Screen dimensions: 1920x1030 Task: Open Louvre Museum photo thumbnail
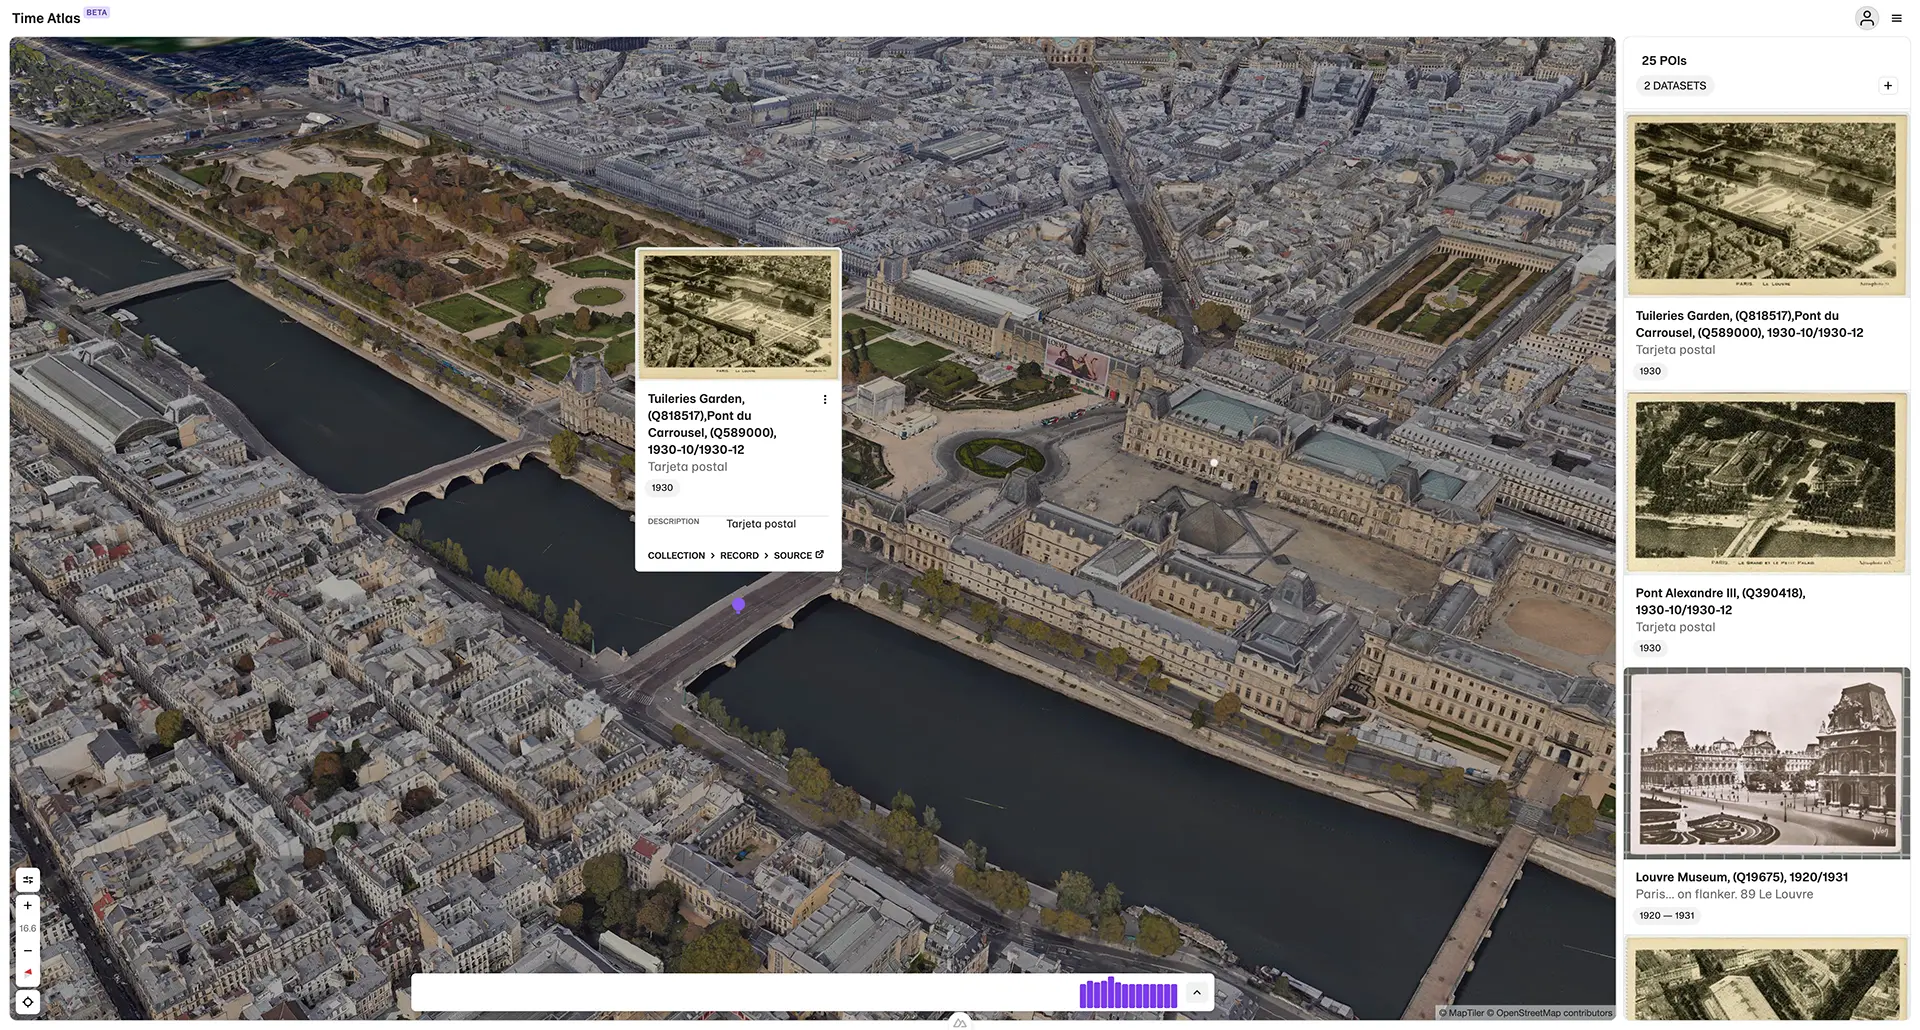coord(1766,763)
